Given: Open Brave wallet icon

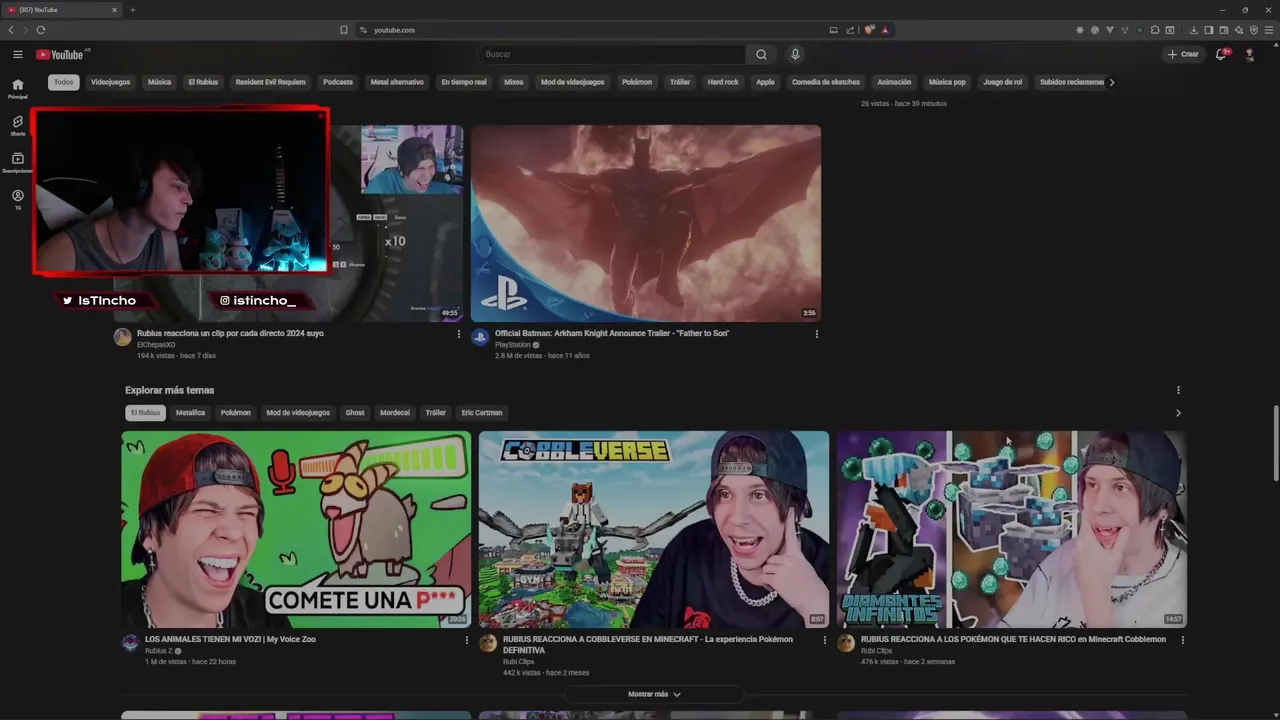Looking at the screenshot, I should (x=1224, y=30).
